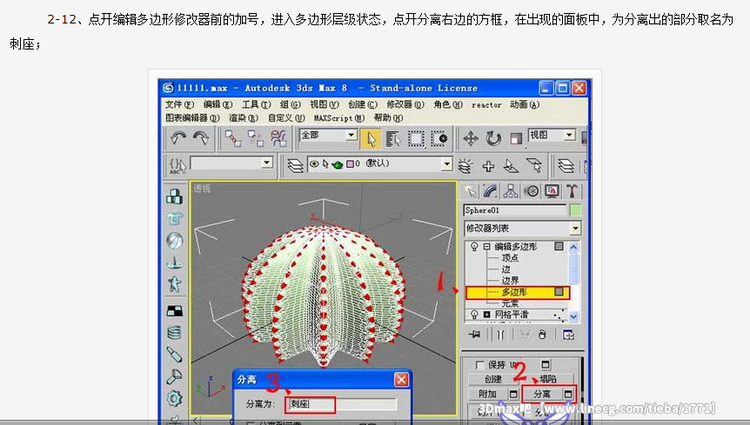Click the checkered material icon in sidebar
This screenshot has height=425, width=750.
[x=175, y=311]
